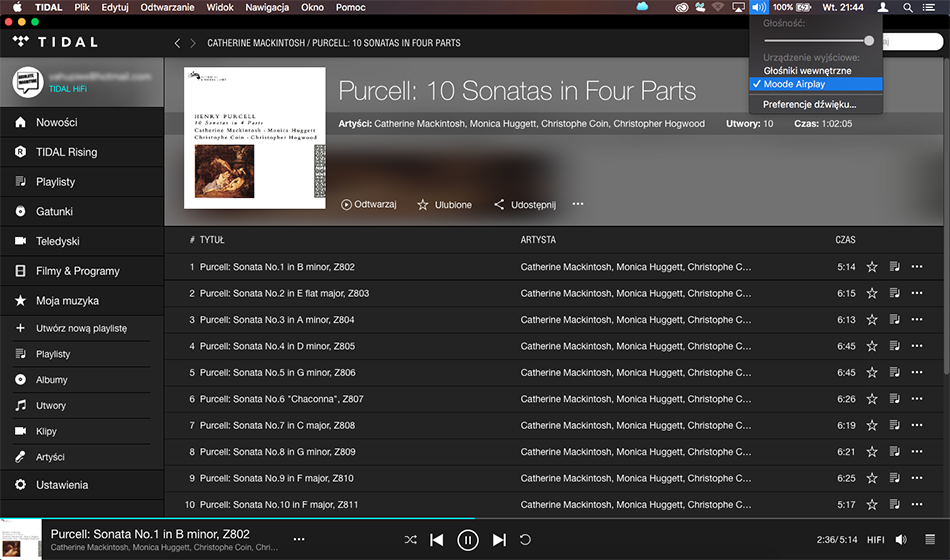Open the top Playlisty section

click(82, 182)
